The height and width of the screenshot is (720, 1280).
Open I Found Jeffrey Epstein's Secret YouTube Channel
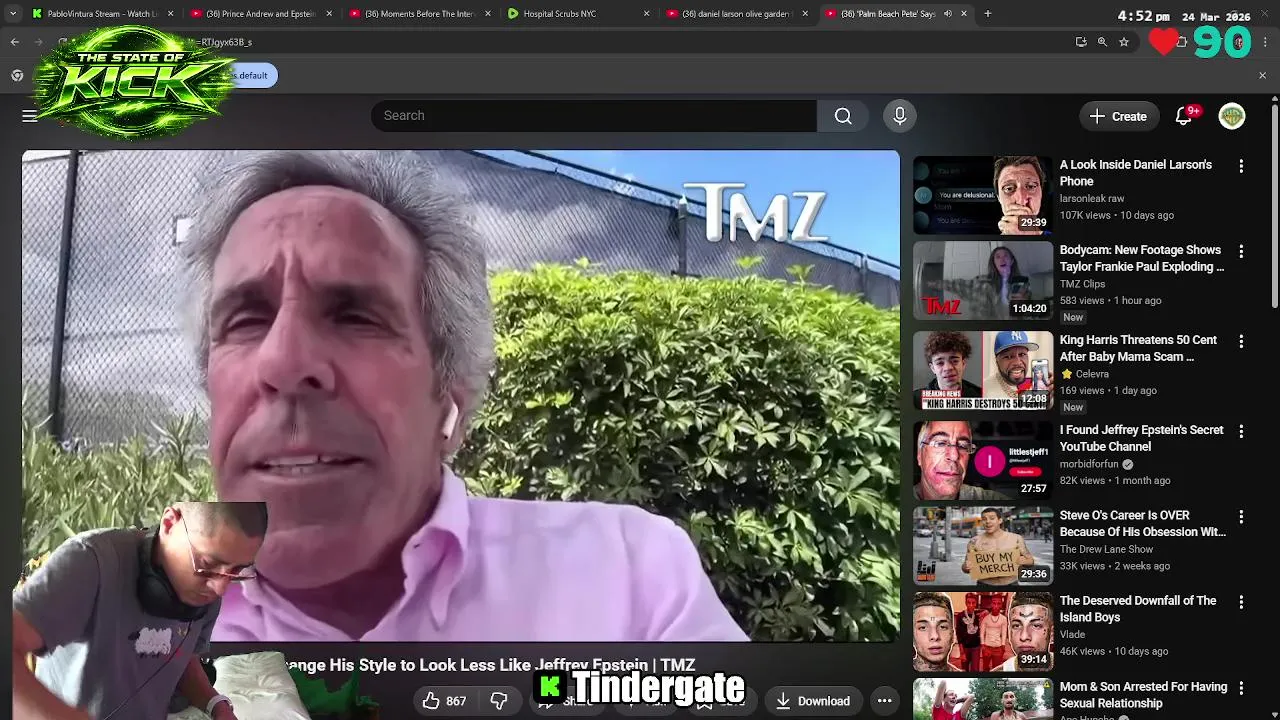click(1142, 438)
